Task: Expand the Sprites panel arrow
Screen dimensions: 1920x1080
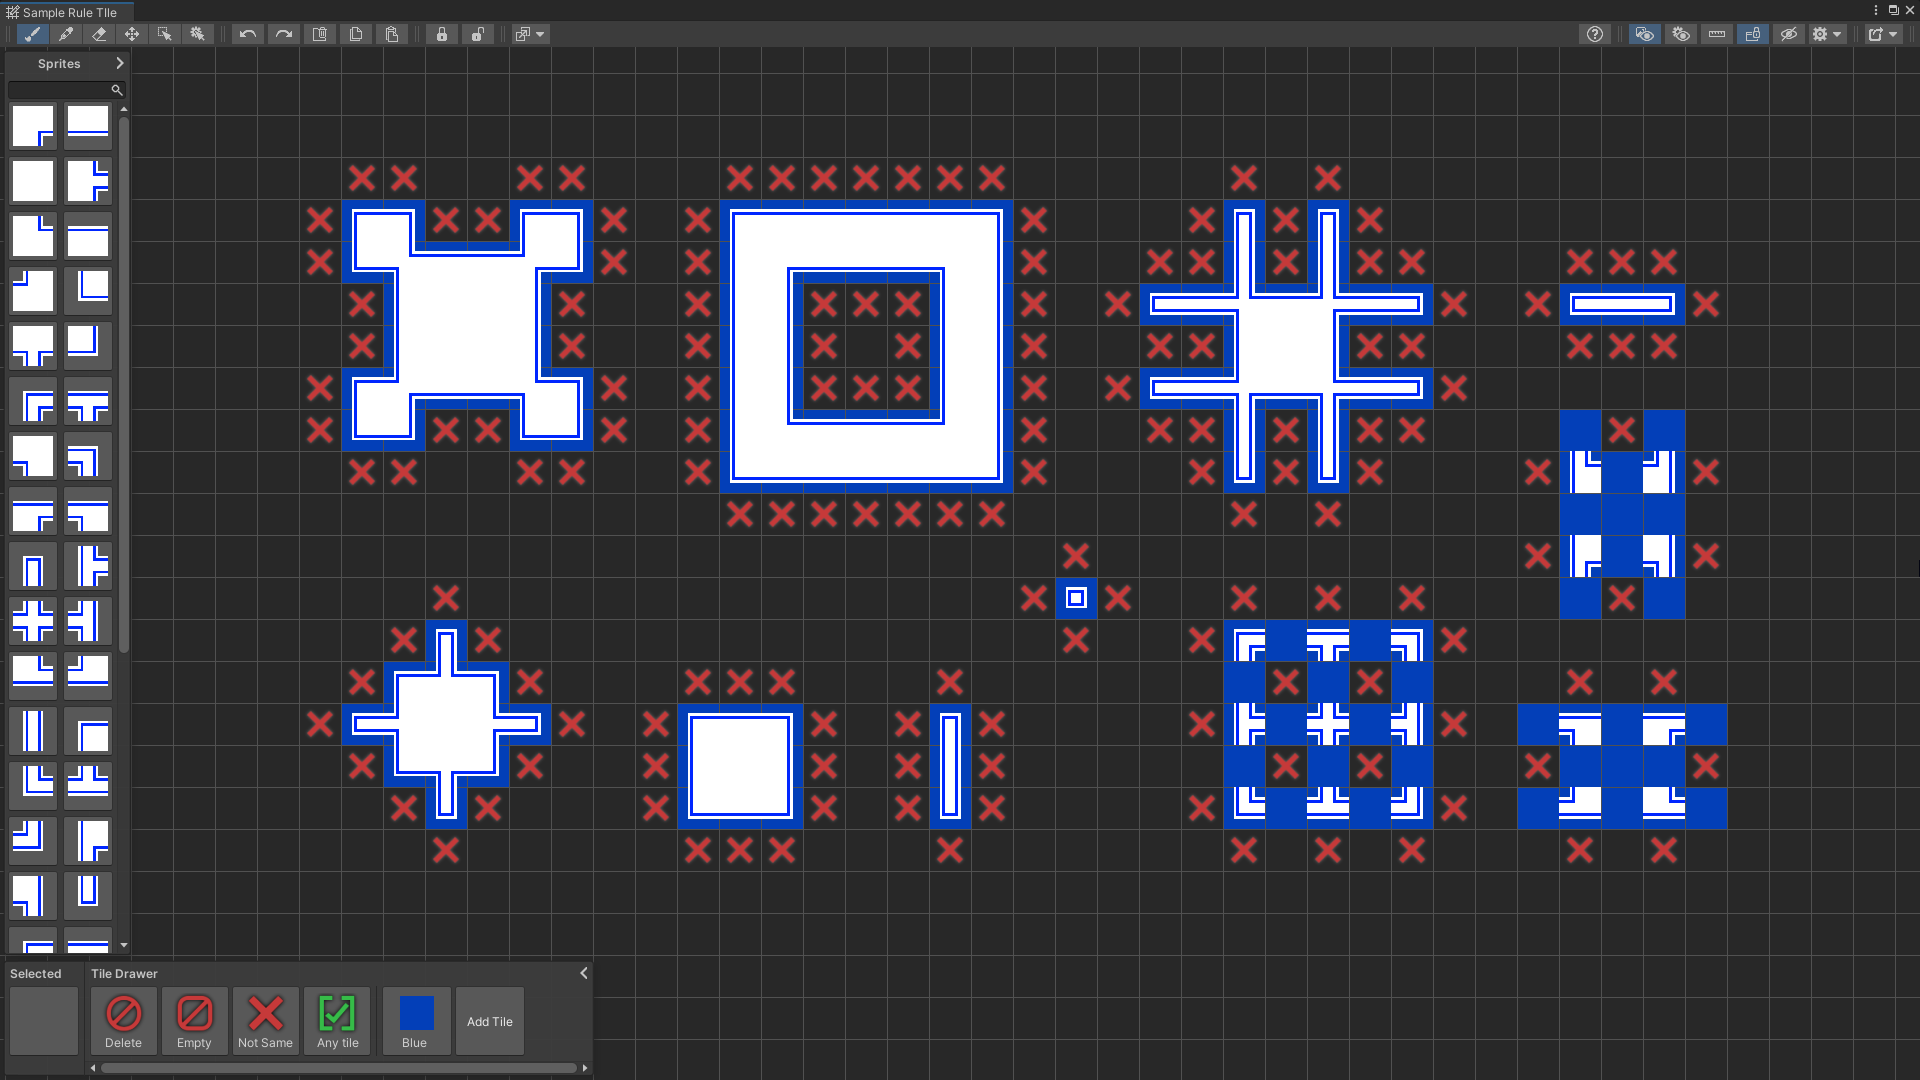Action: 120,63
